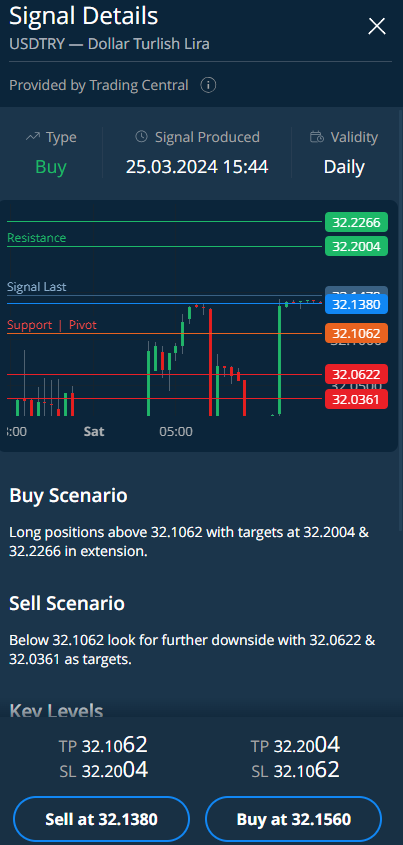
Task: Click the Support | Pivot chart label
Action: (52, 325)
